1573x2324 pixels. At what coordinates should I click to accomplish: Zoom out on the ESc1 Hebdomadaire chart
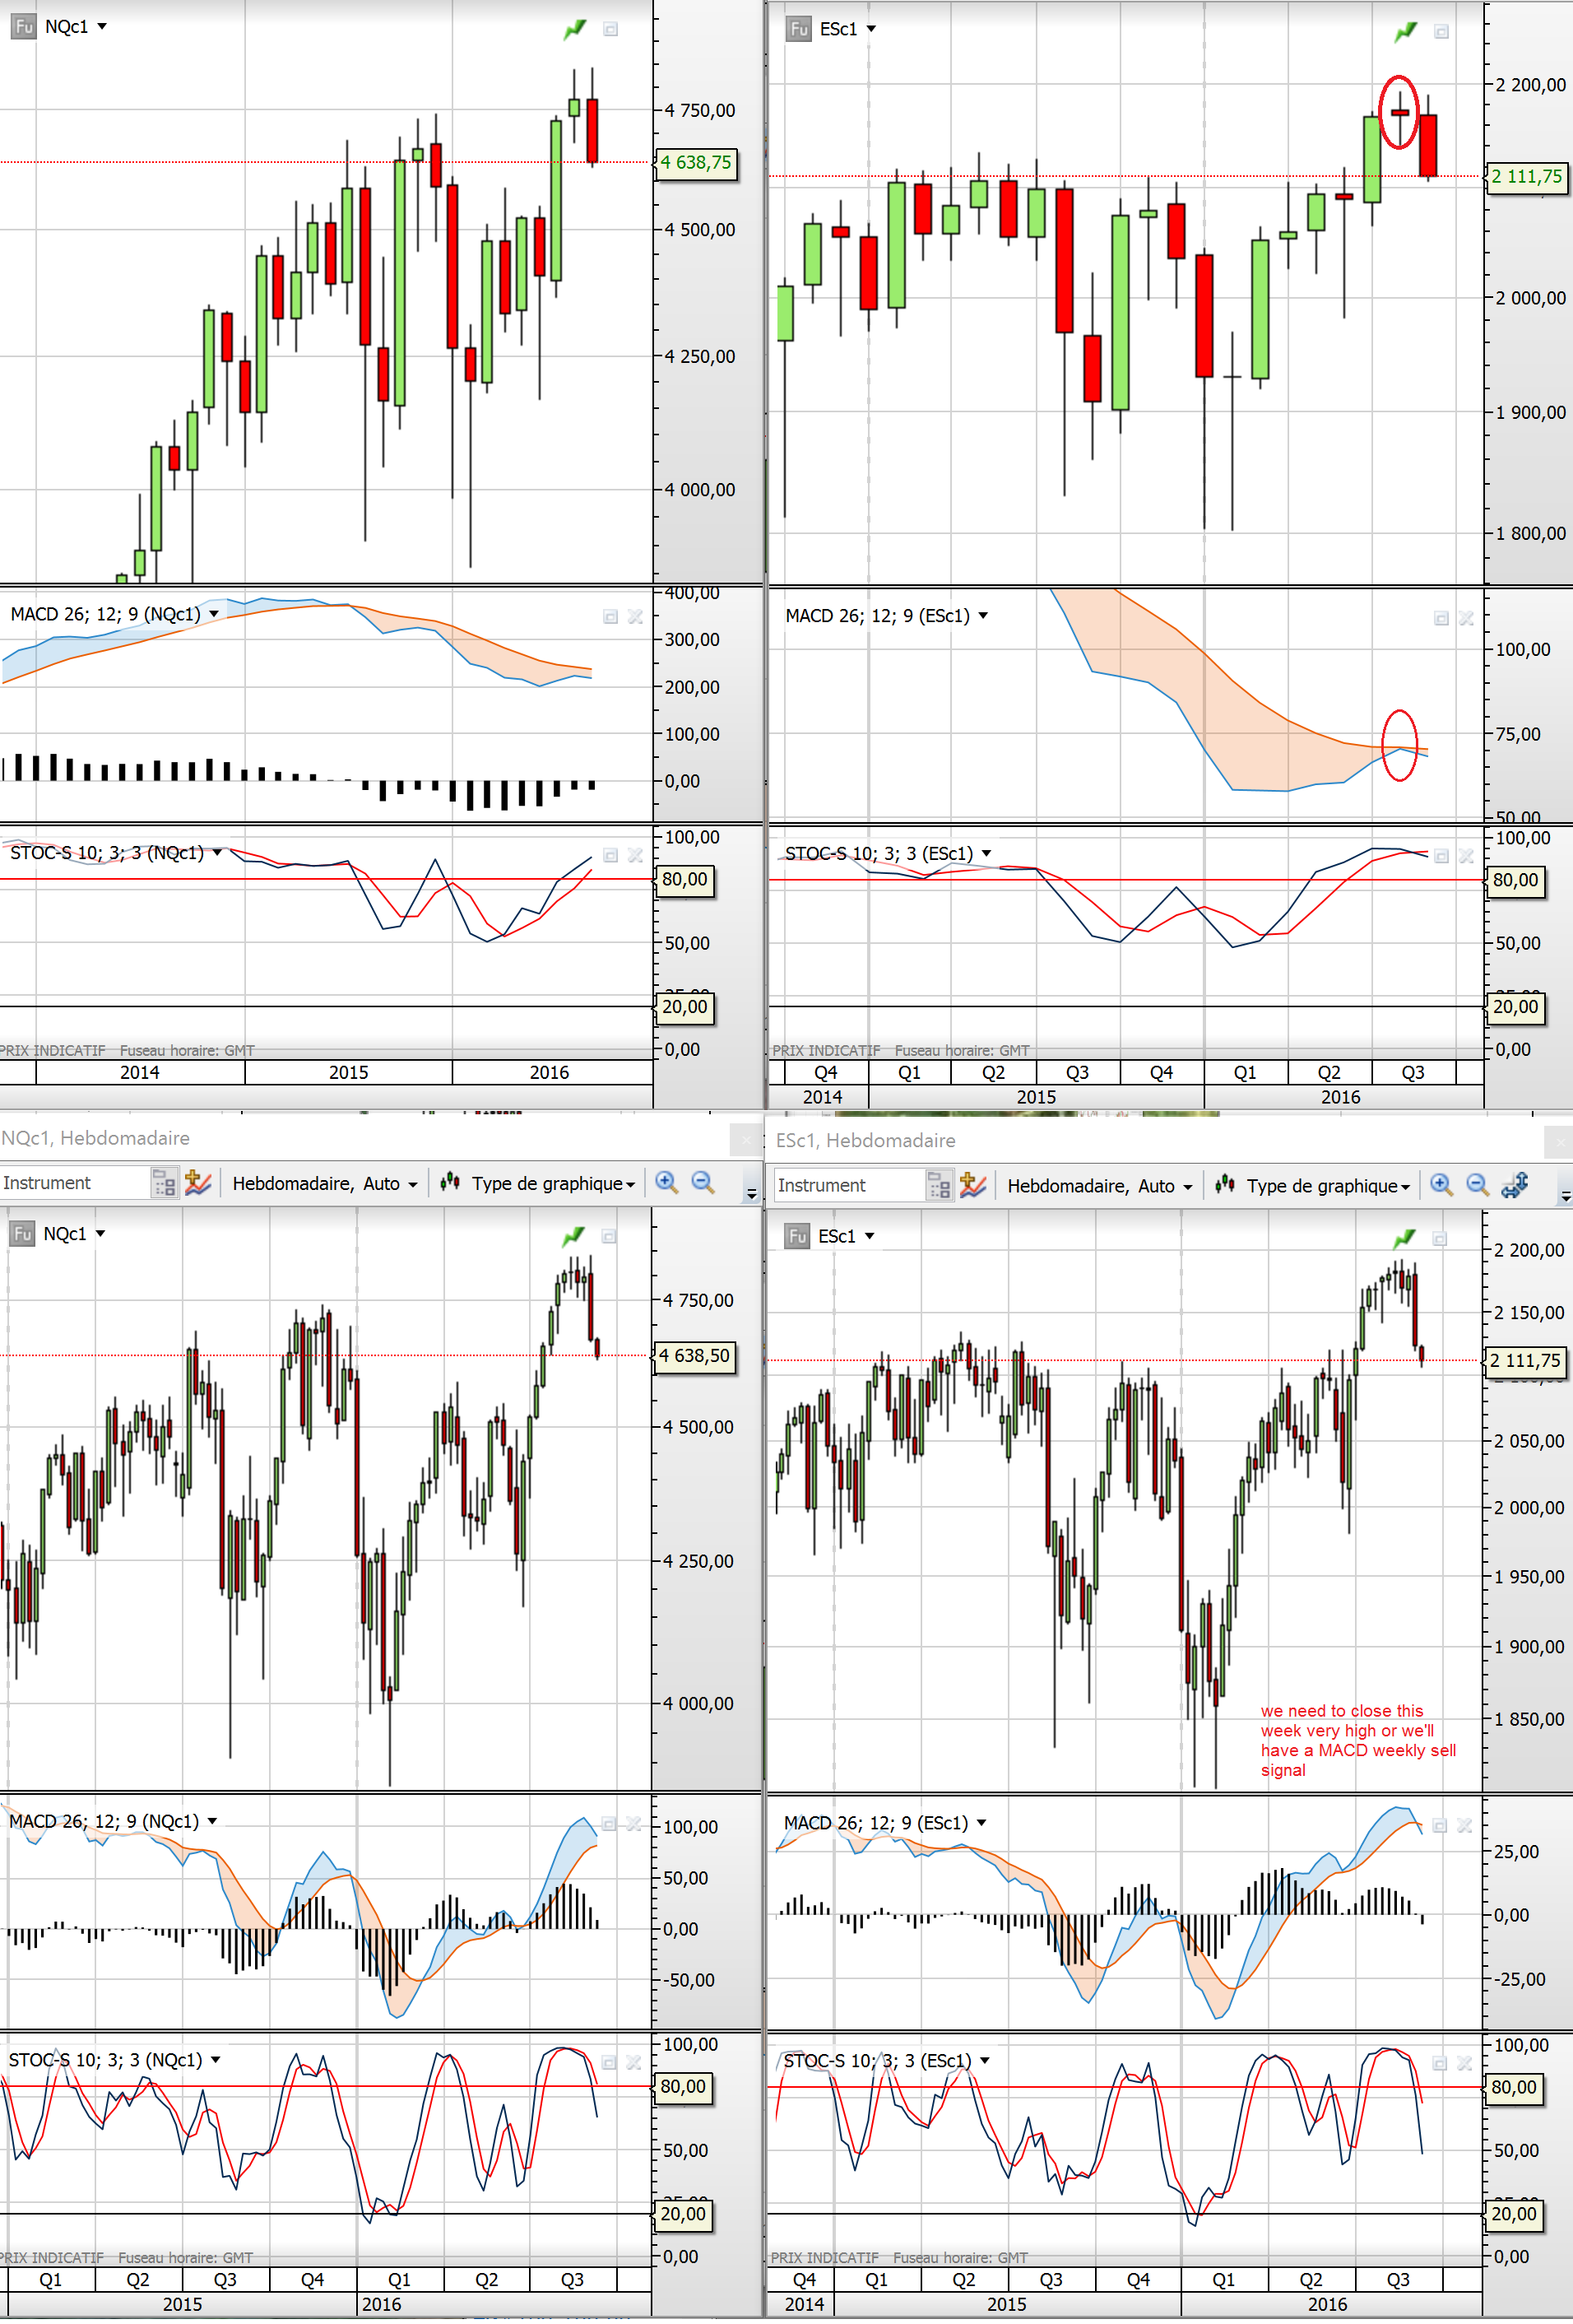(1478, 1186)
